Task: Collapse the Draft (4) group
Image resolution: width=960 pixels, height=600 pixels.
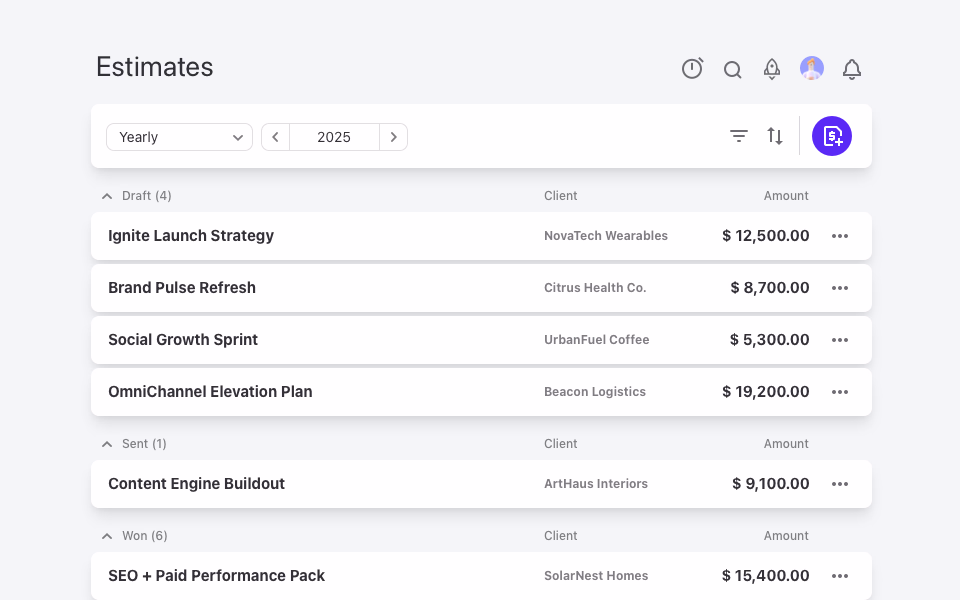Action: [x=107, y=196]
